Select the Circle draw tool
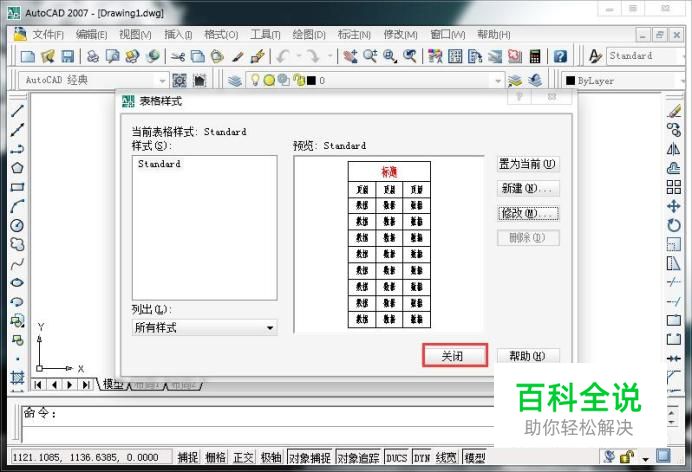Viewport: 692px width, 472px height. click(17, 225)
